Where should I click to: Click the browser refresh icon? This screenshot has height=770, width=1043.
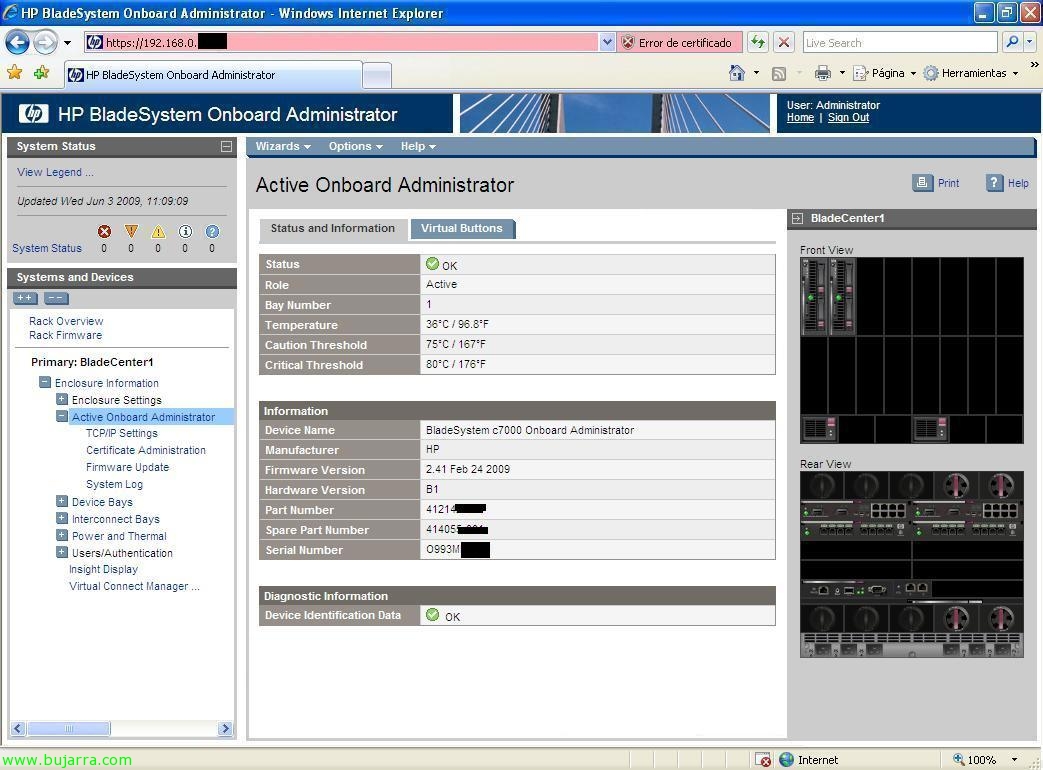pyautogui.click(x=758, y=43)
